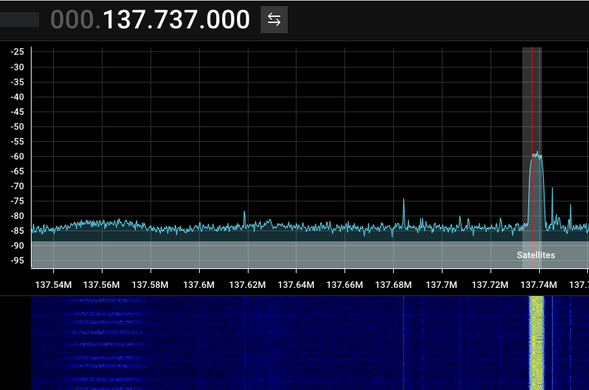Click the 137.56M frequency axis label
The height and width of the screenshot is (390, 589).
(x=101, y=285)
